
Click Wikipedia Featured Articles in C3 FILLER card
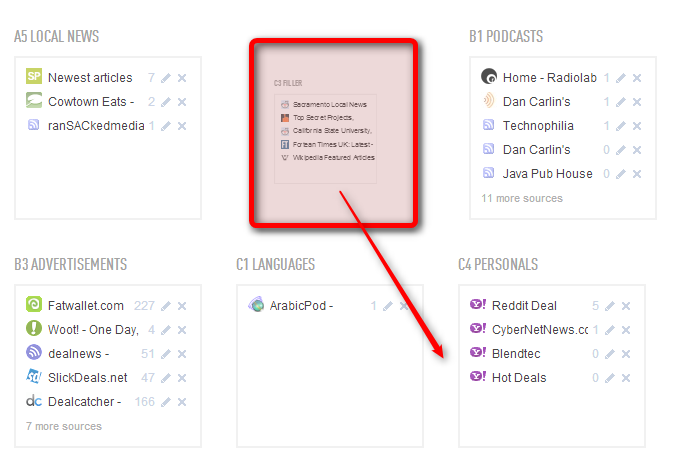pos(334,158)
